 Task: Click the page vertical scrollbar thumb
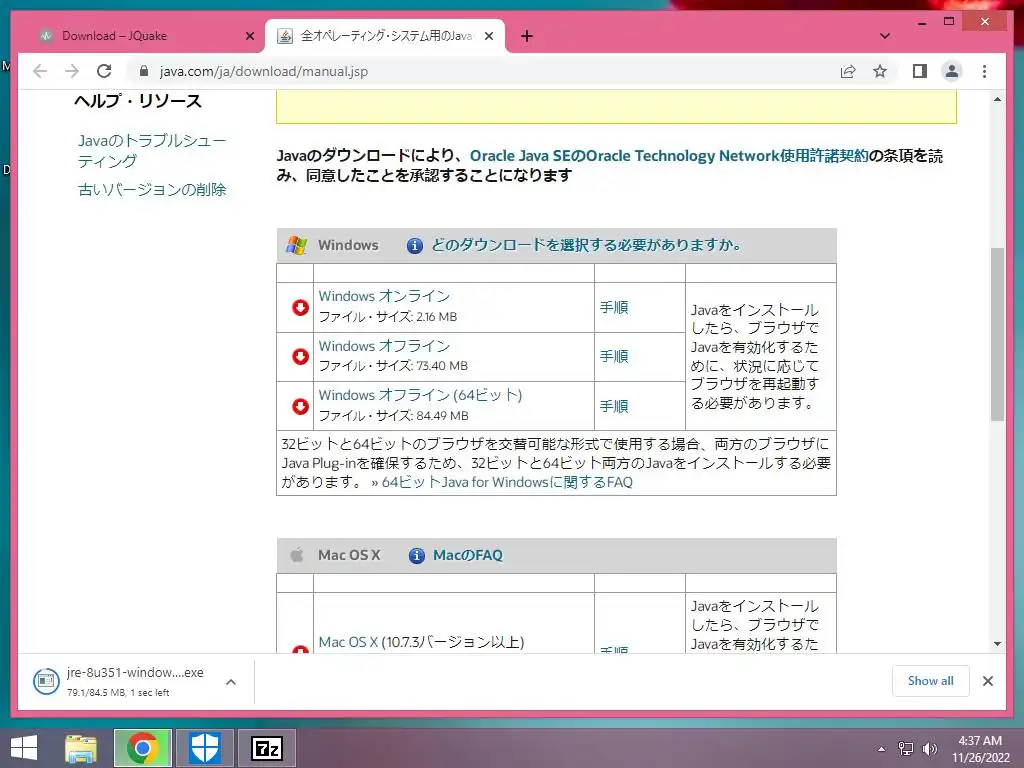tap(997, 334)
